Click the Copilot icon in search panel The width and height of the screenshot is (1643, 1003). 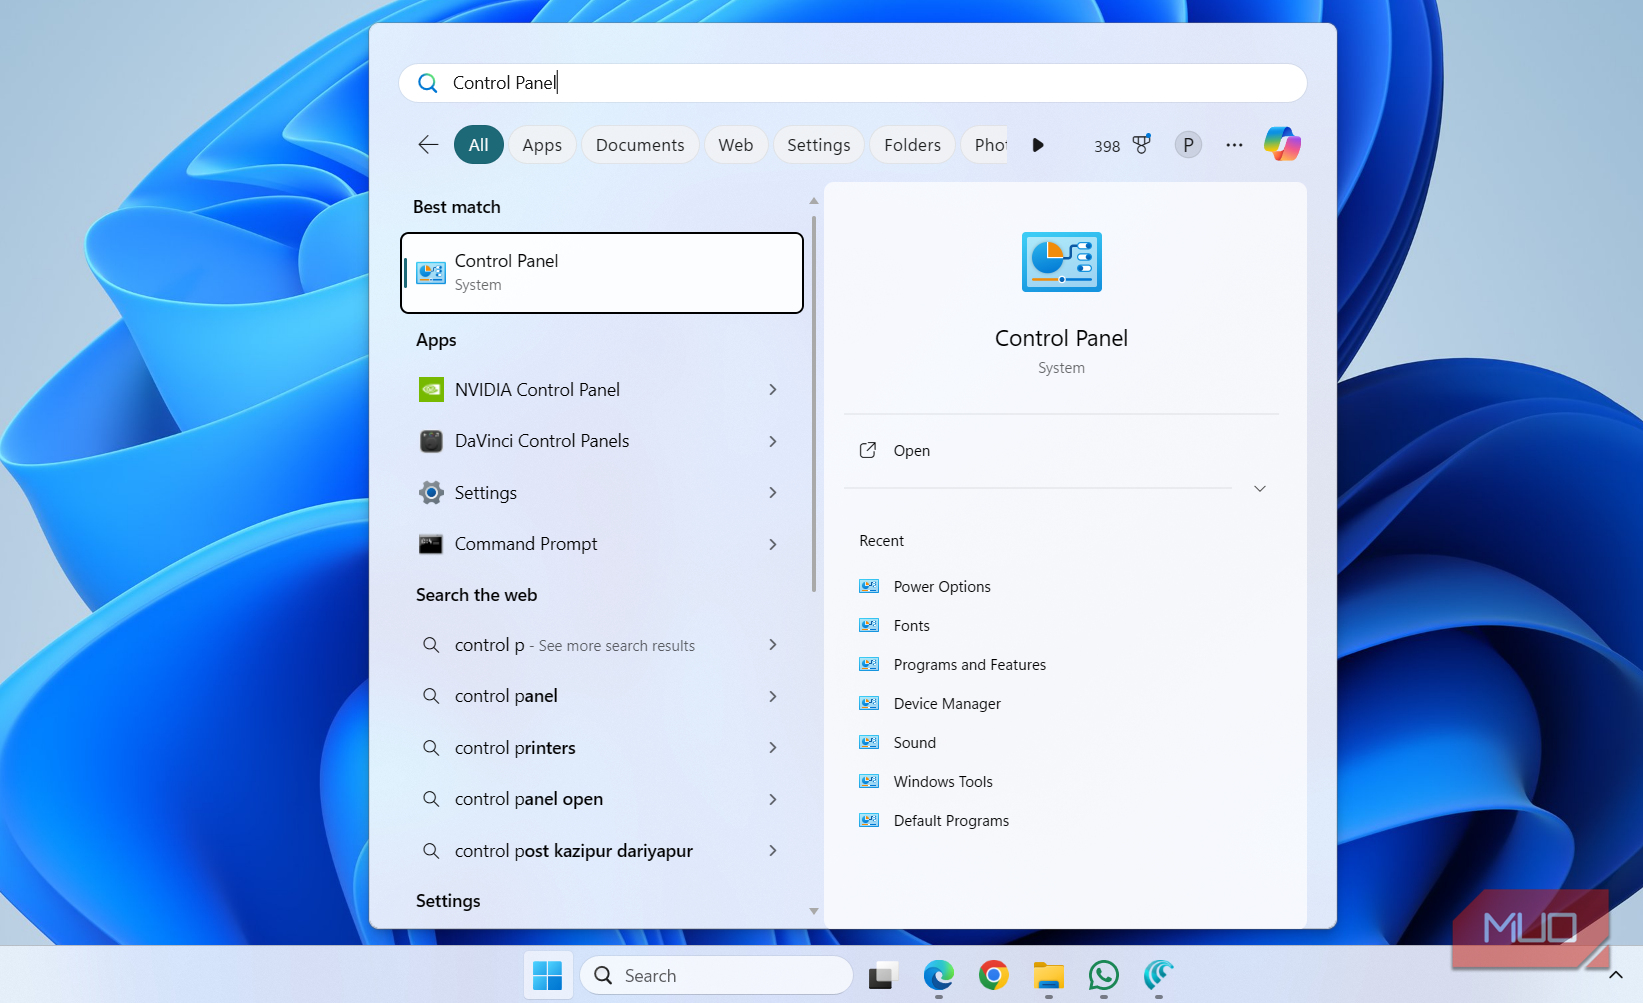[x=1282, y=144]
